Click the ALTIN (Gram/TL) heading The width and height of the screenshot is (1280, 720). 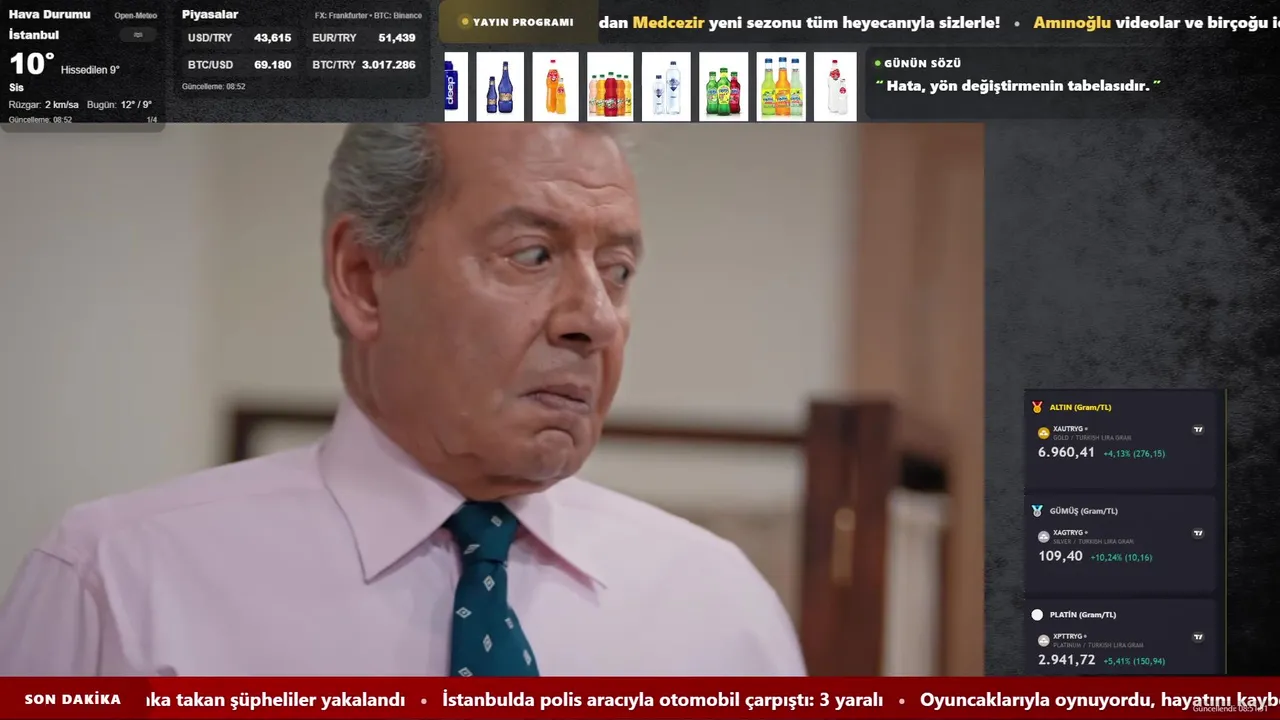1081,407
